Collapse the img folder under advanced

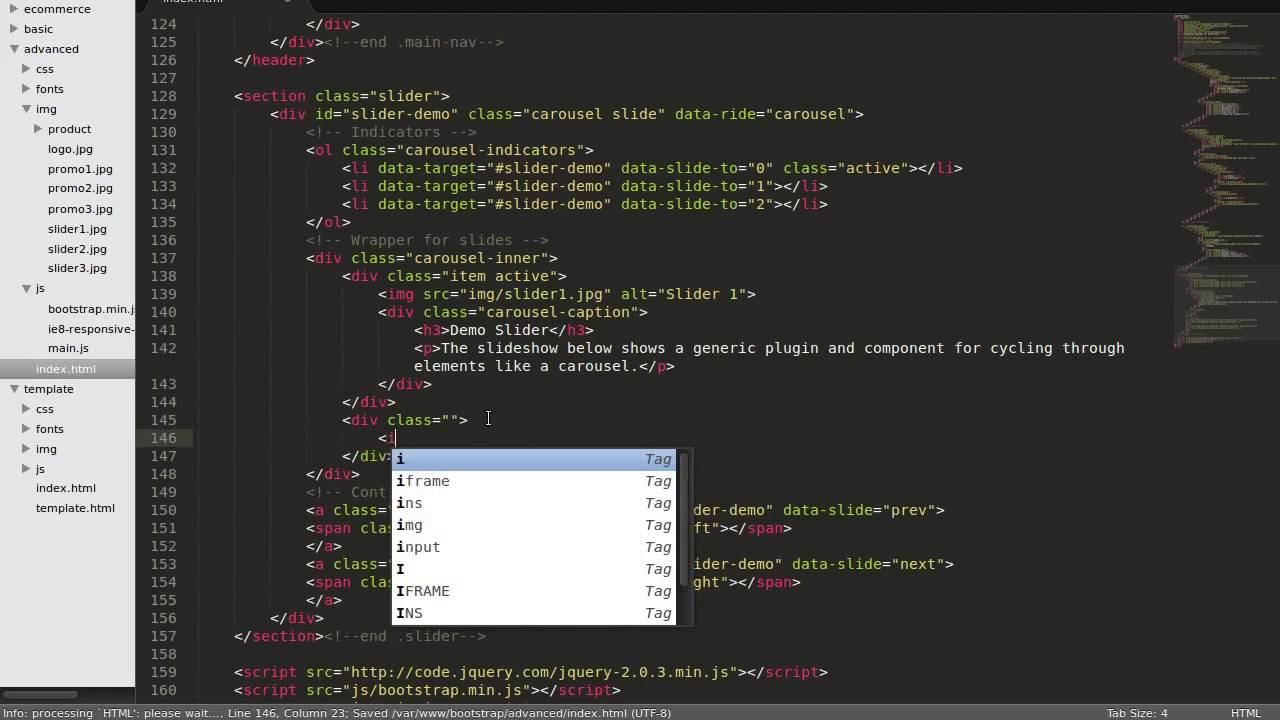tap(27, 109)
